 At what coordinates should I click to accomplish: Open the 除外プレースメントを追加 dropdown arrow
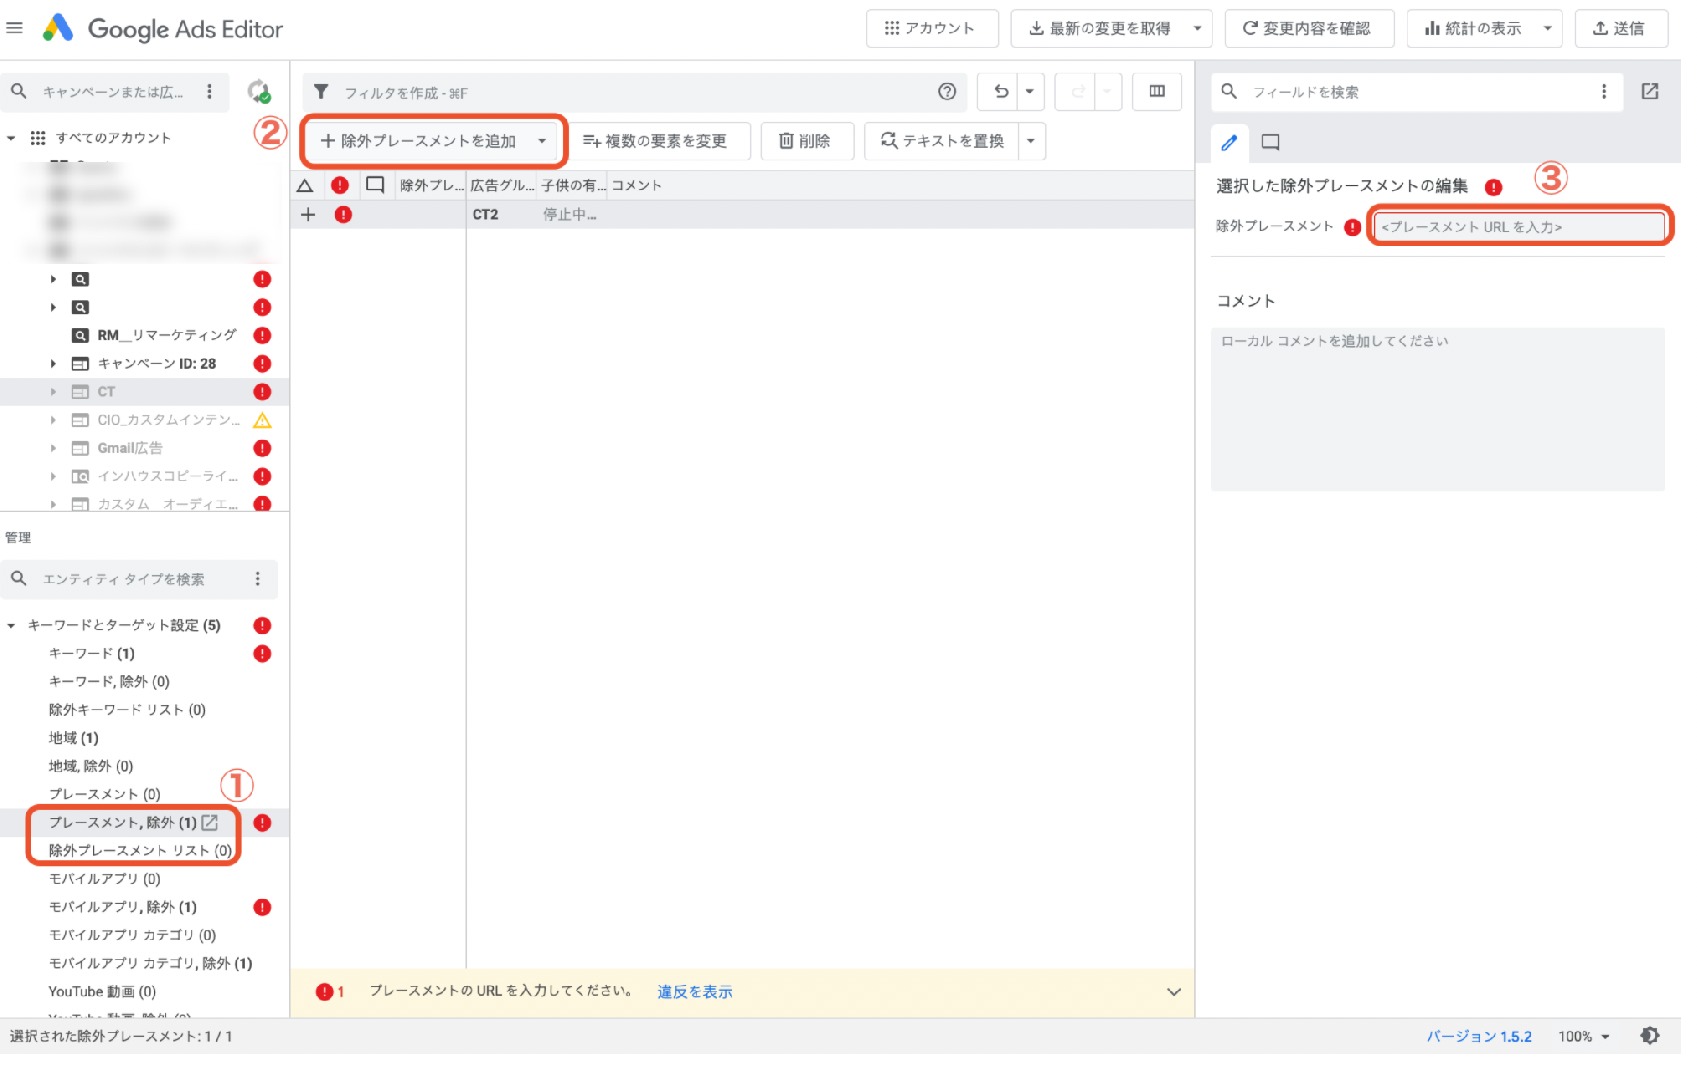pos(543,141)
